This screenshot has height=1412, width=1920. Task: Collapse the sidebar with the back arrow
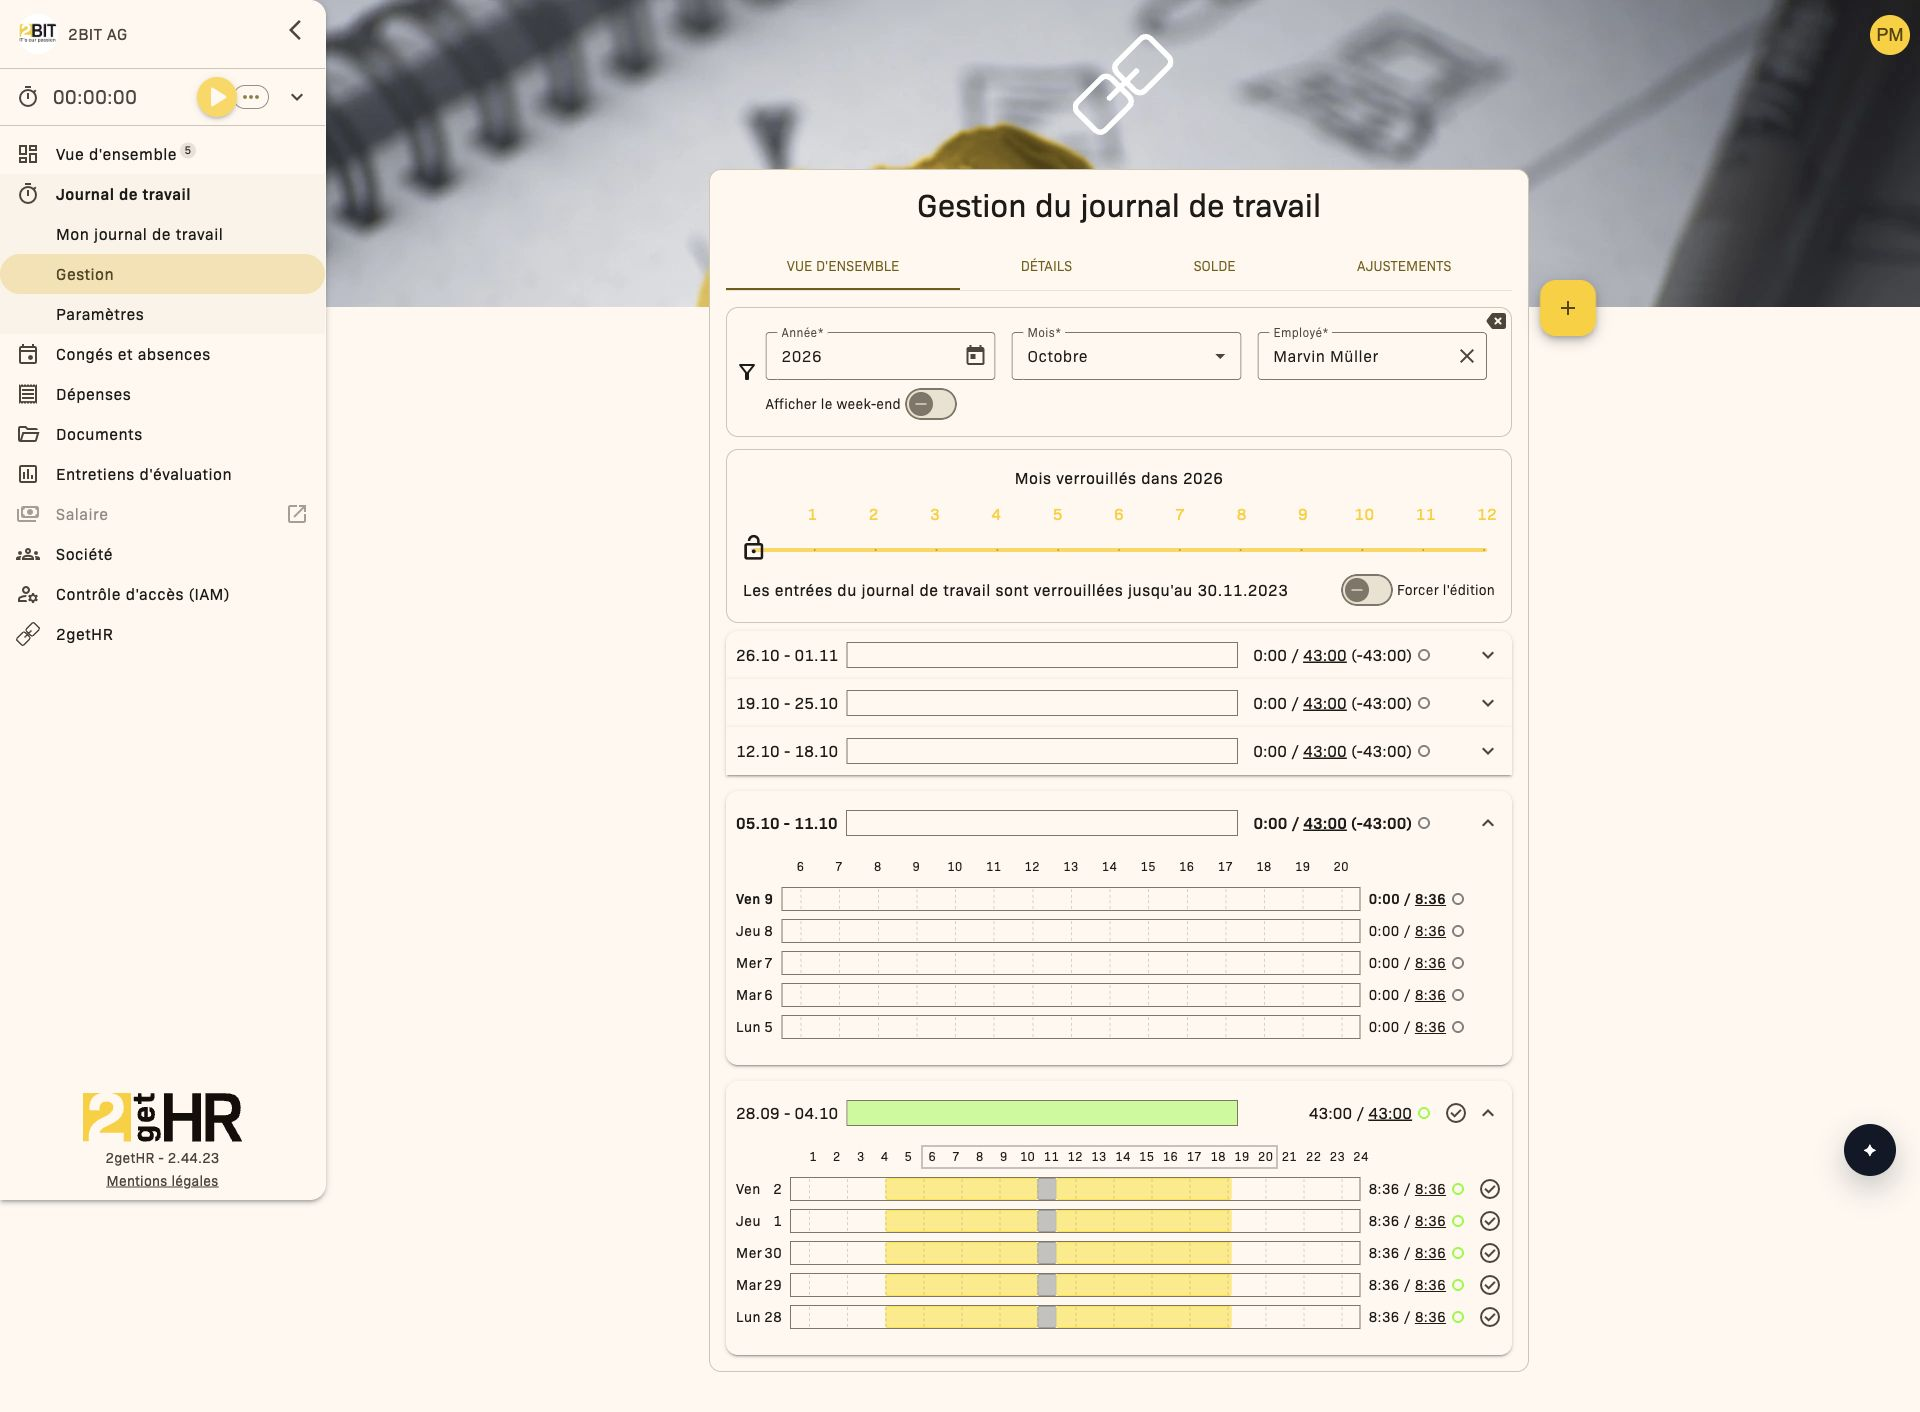(295, 30)
